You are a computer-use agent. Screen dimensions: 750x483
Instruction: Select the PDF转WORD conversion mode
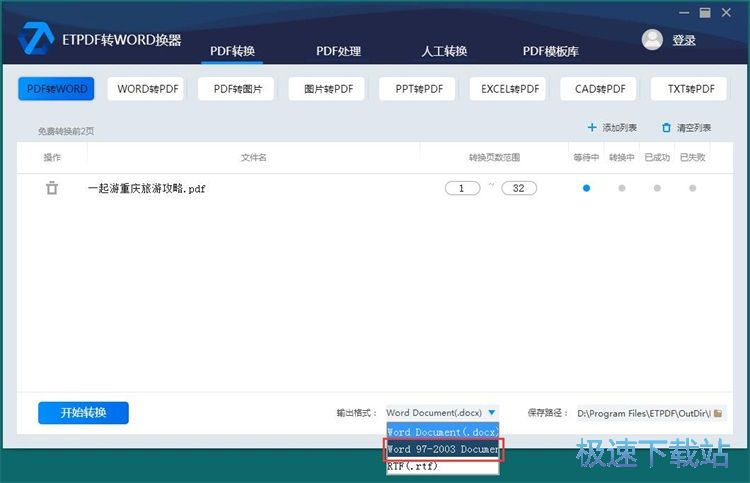(56, 89)
